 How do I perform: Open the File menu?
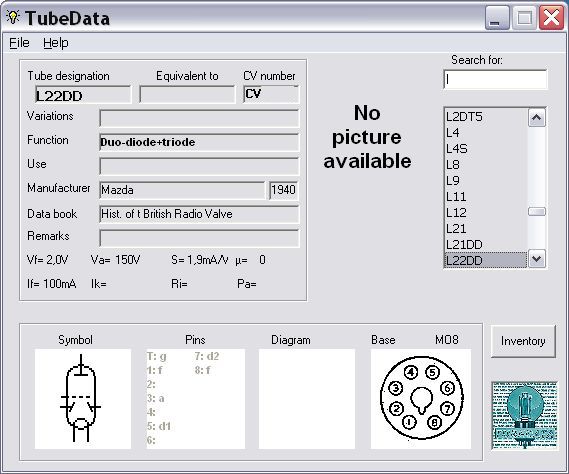click(19, 43)
